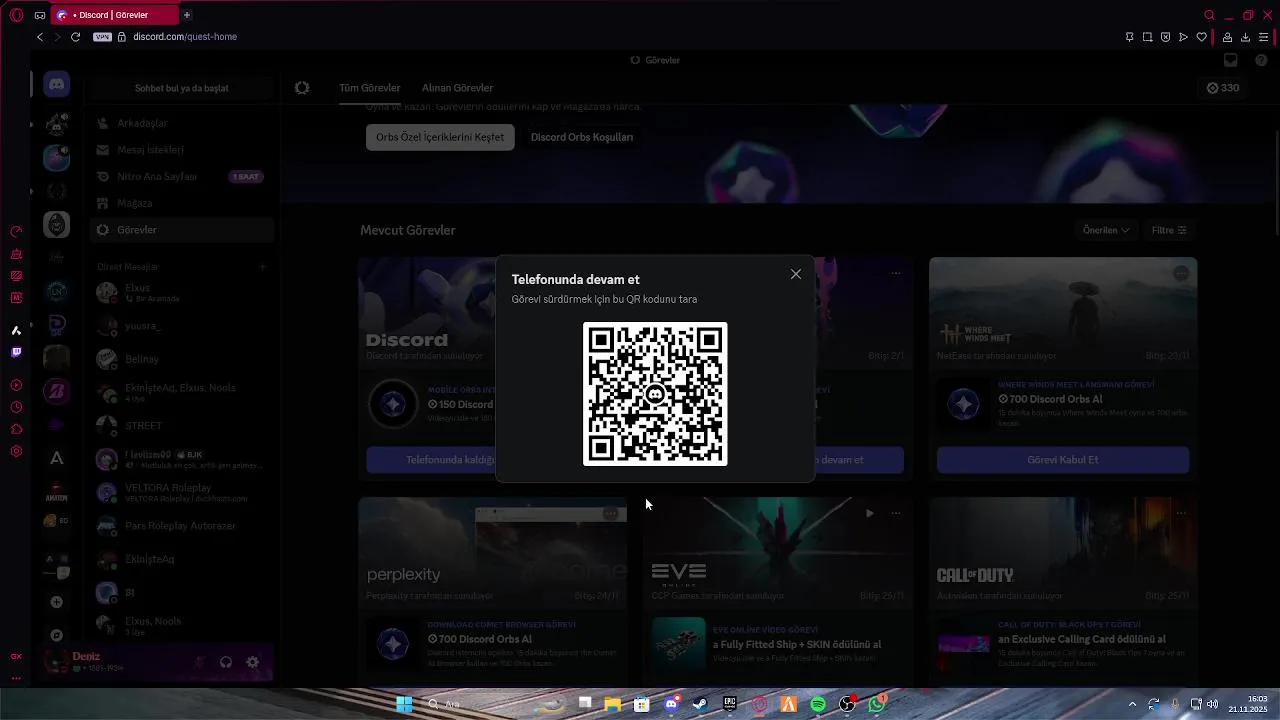Screen dimensions: 1280x720
Task: Open the Önerilen sort dropdown
Action: pos(1106,230)
